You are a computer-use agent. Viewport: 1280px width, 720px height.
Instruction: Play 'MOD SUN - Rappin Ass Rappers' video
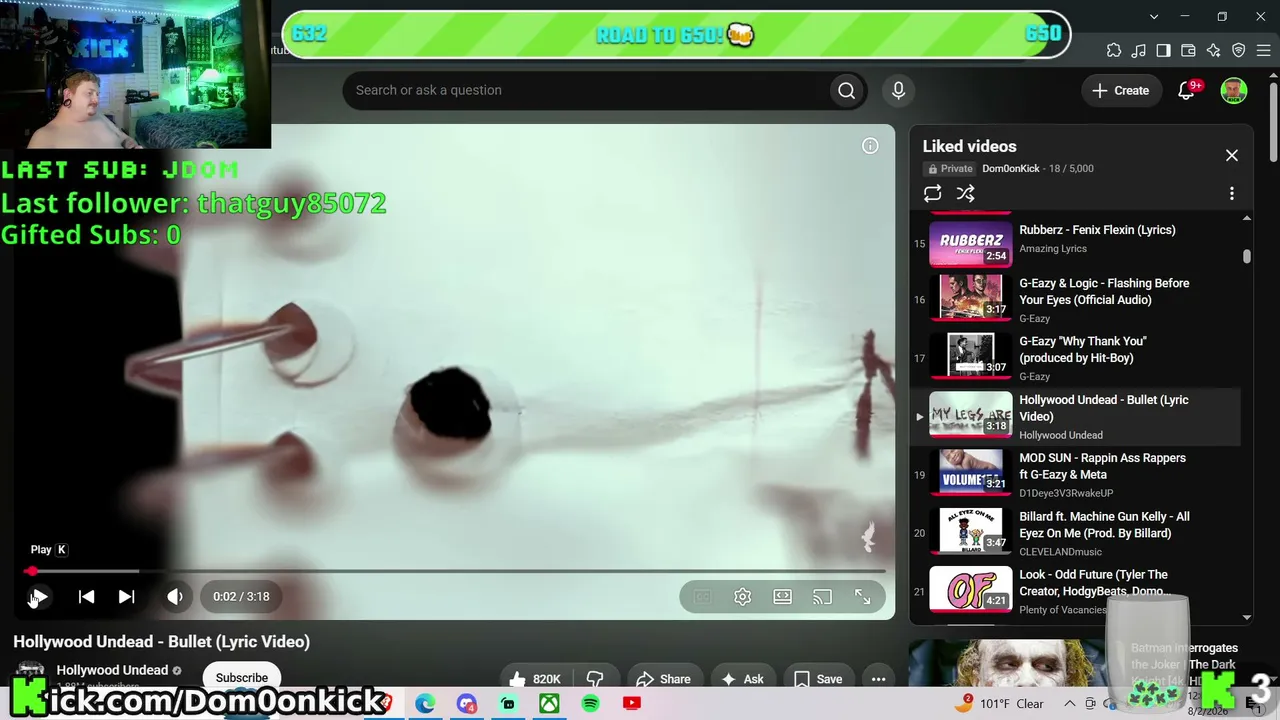pos(1102,466)
